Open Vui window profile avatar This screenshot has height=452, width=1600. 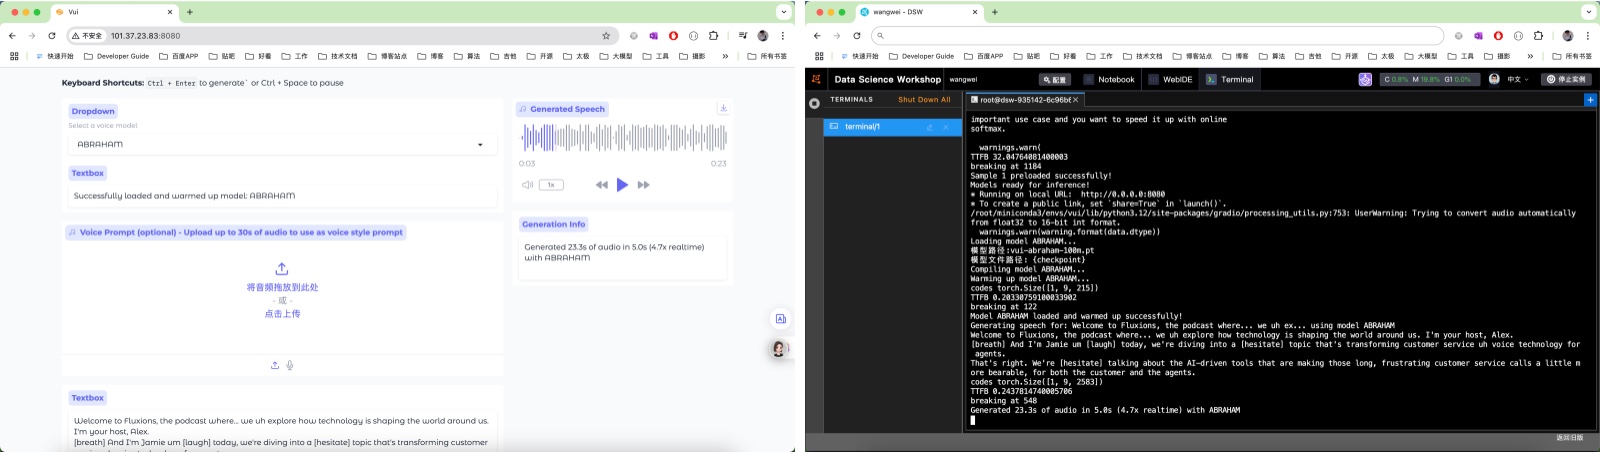[x=763, y=35]
